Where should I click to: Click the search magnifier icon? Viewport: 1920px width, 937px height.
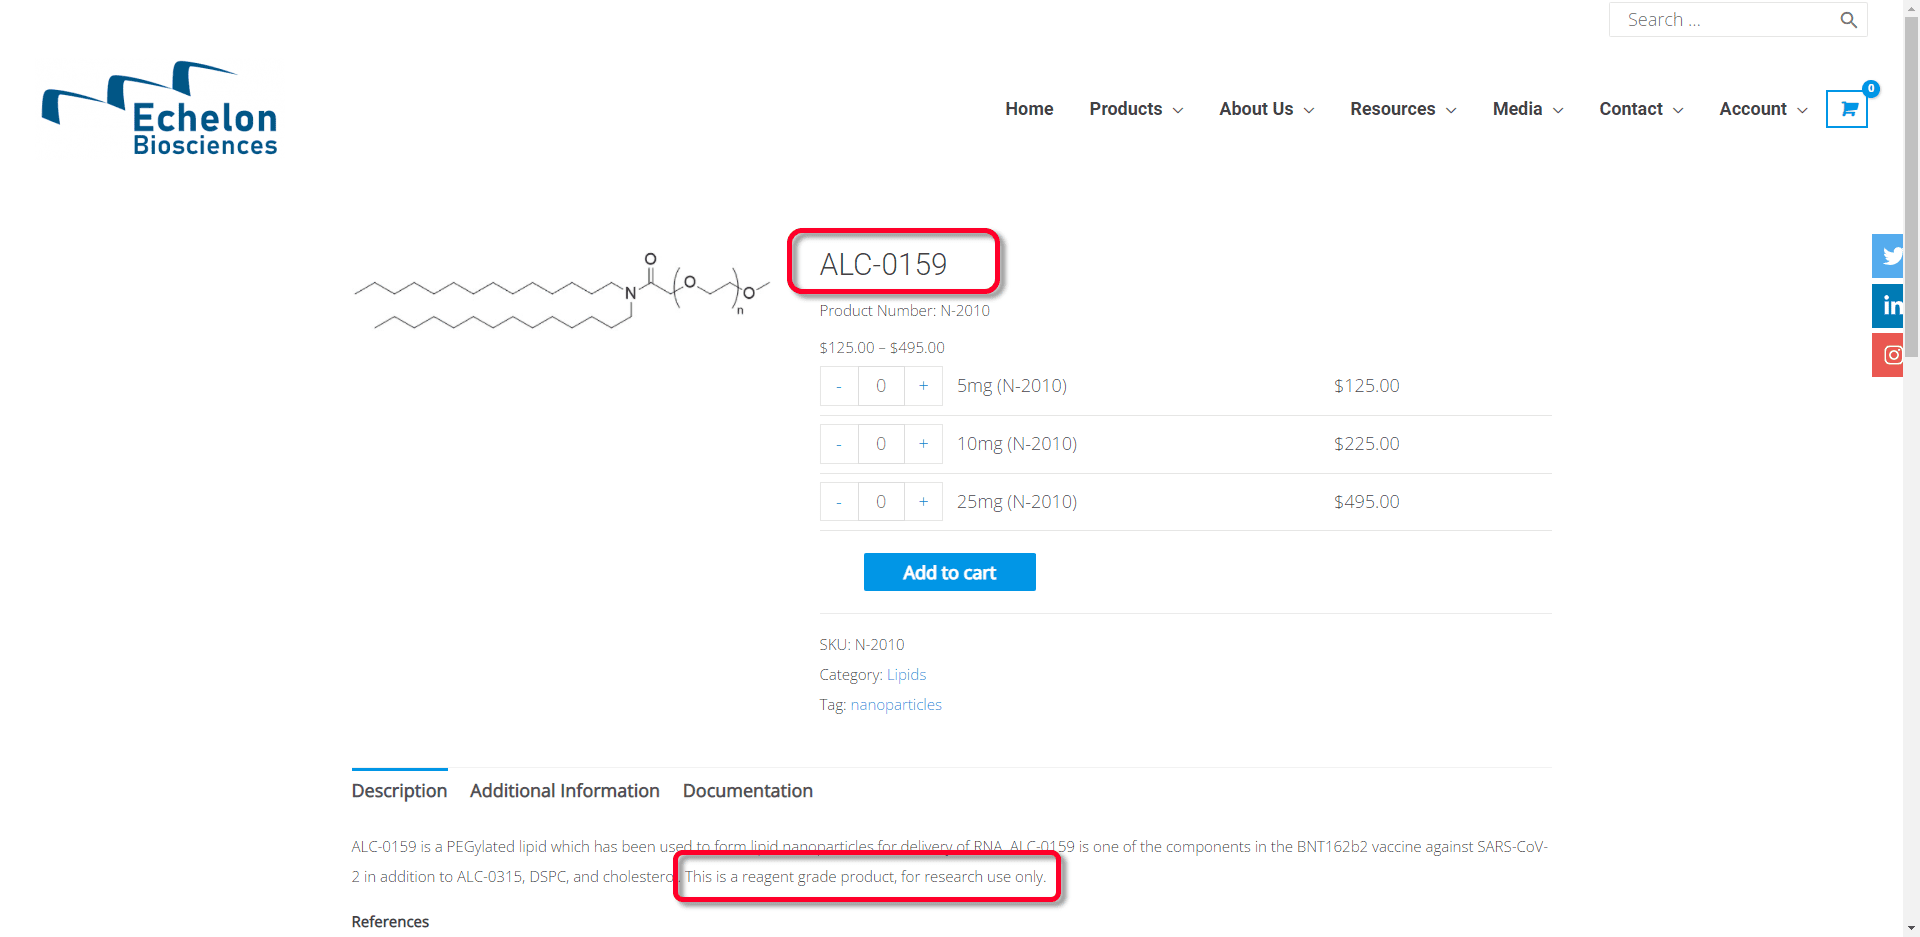tap(1848, 20)
